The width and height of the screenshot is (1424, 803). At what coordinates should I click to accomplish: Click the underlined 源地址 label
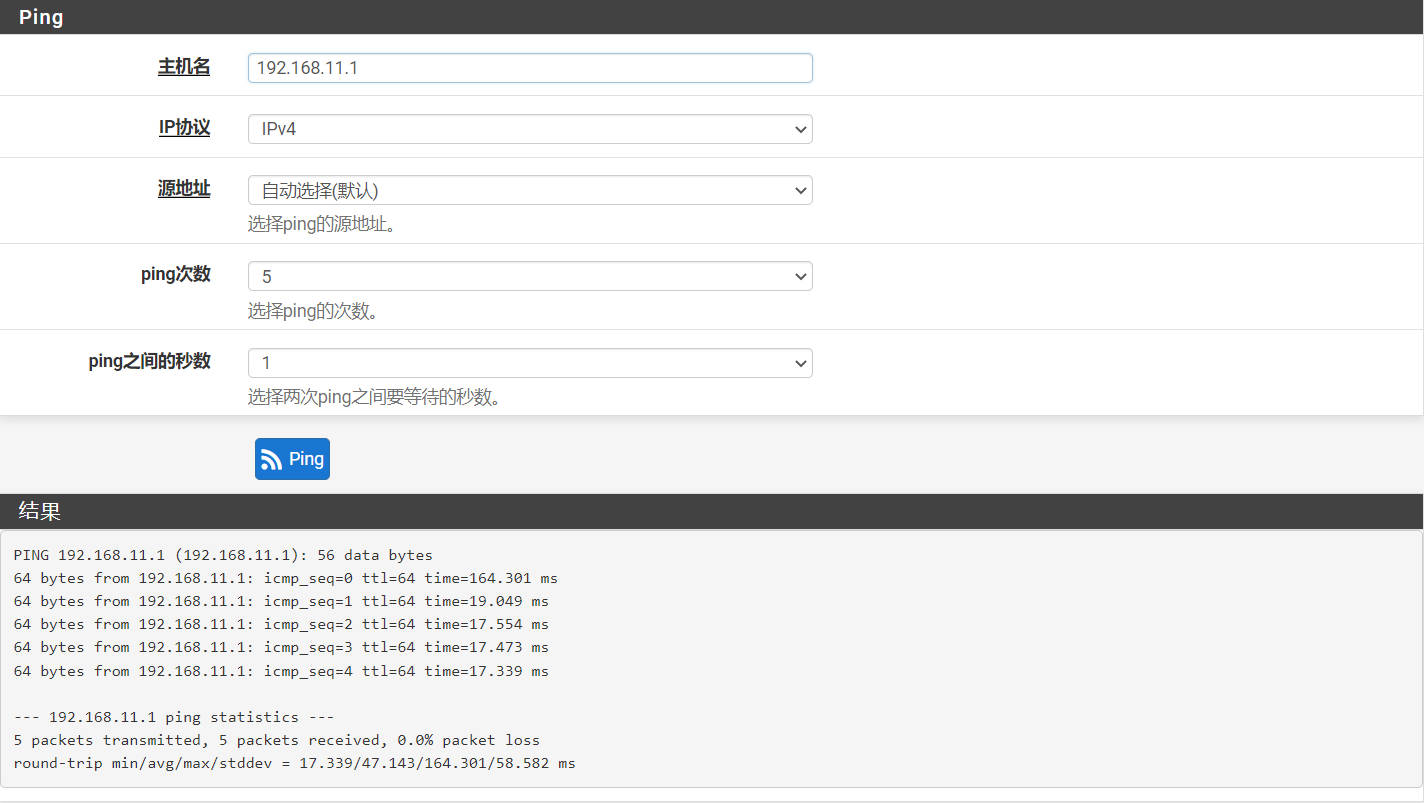pyautogui.click(x=184, y=189)
